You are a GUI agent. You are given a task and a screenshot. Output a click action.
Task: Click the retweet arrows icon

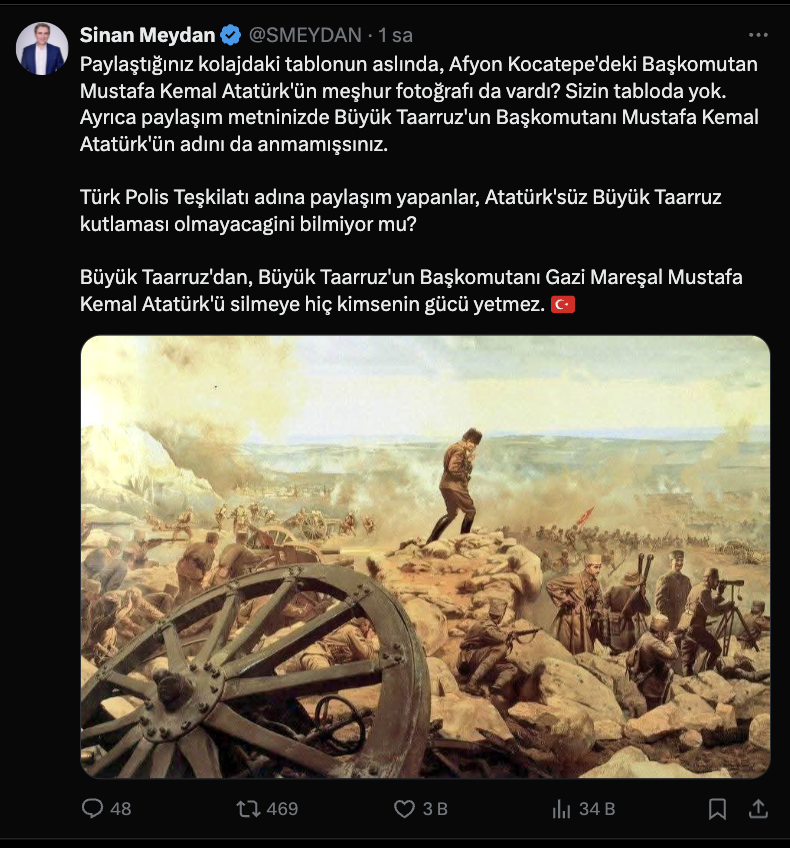pos(248,809)
